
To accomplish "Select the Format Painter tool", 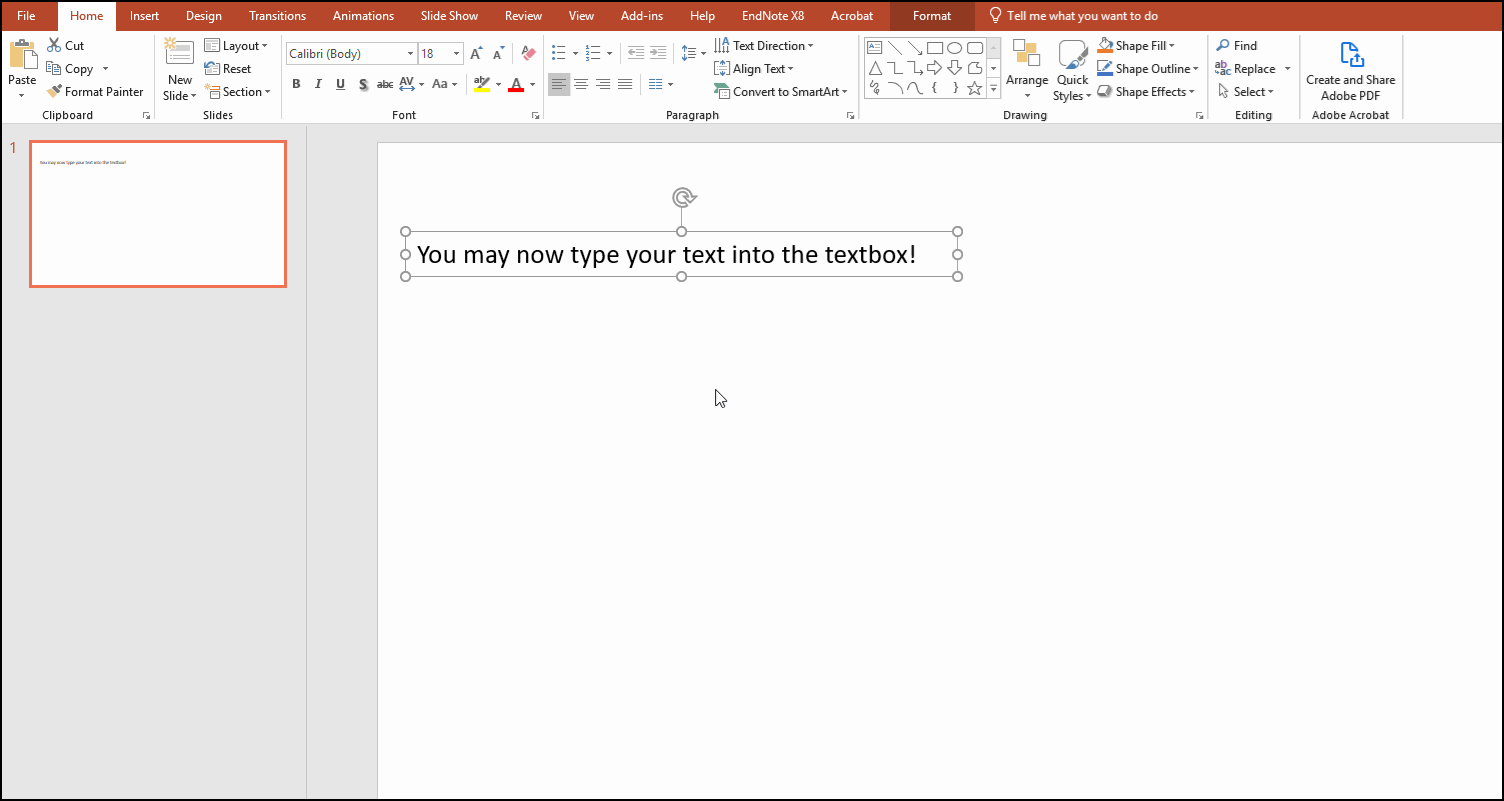I will pyautogui.click(x=95, y=91).
